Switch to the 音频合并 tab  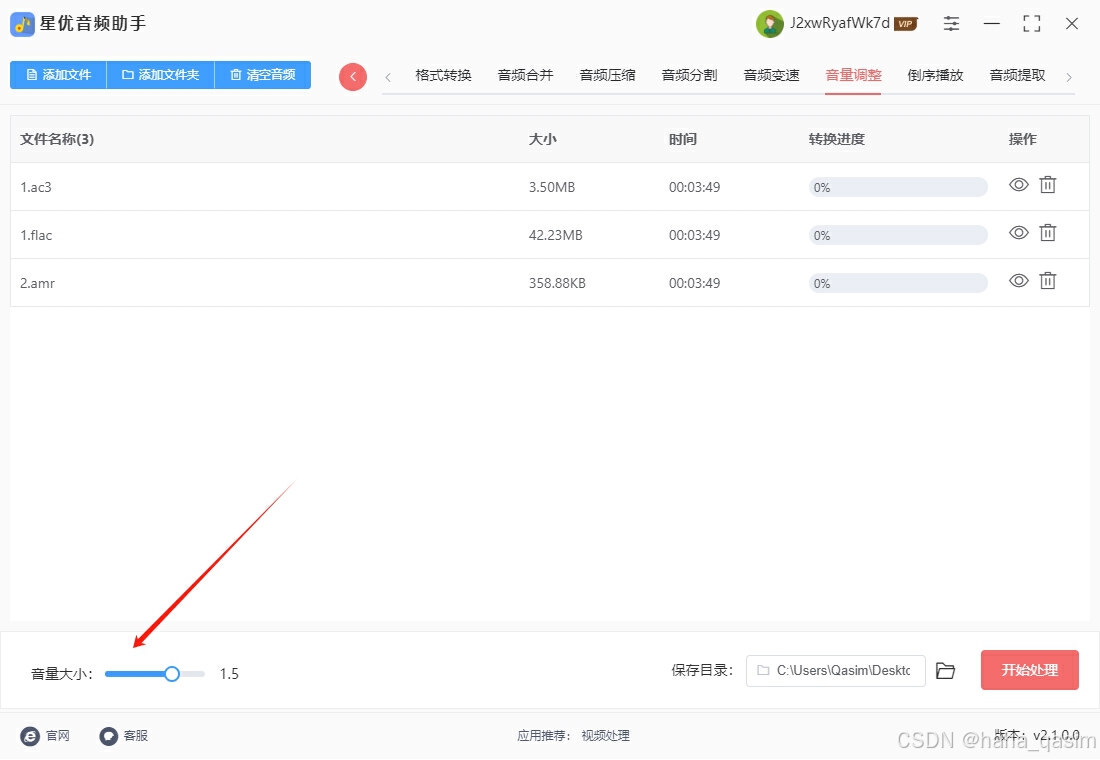pos(525,75)
